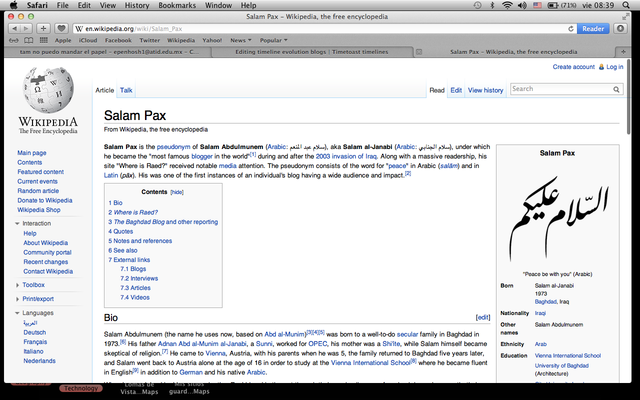Open Time Machine menu bar icon
Image resolution: width=640 pixels, height=400 pixels.
point(478,5)
